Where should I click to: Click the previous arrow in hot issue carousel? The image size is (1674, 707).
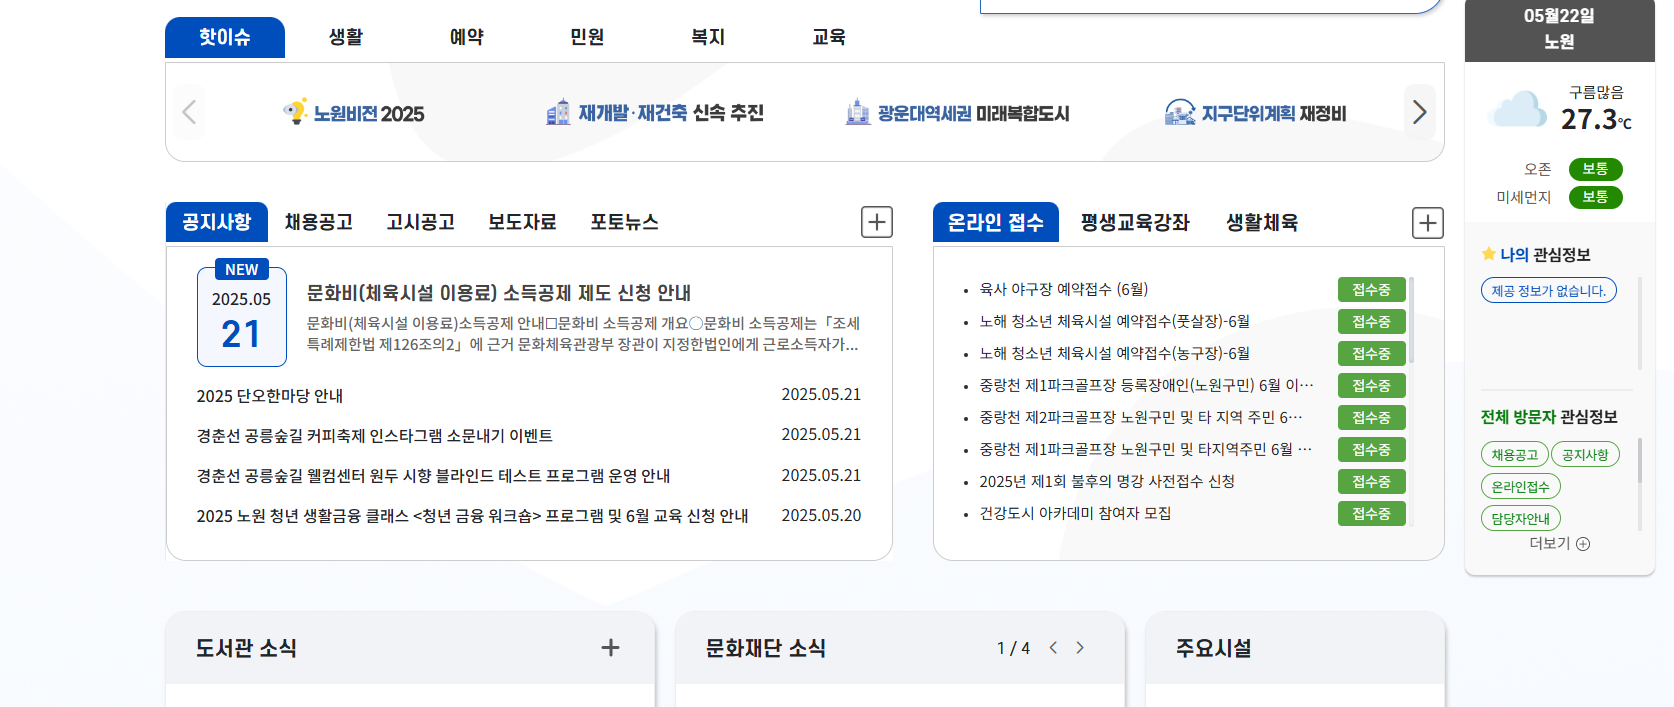click(x=190, y=112)
